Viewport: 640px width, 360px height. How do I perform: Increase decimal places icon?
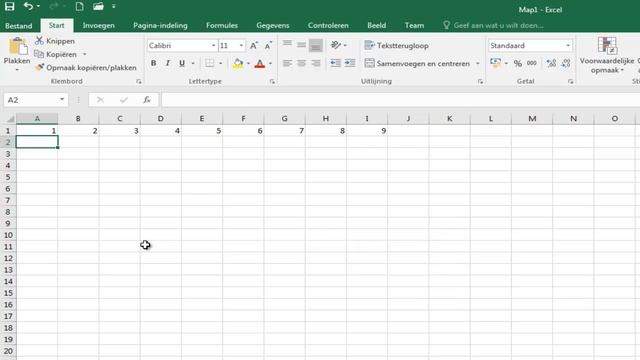(551, 63)
